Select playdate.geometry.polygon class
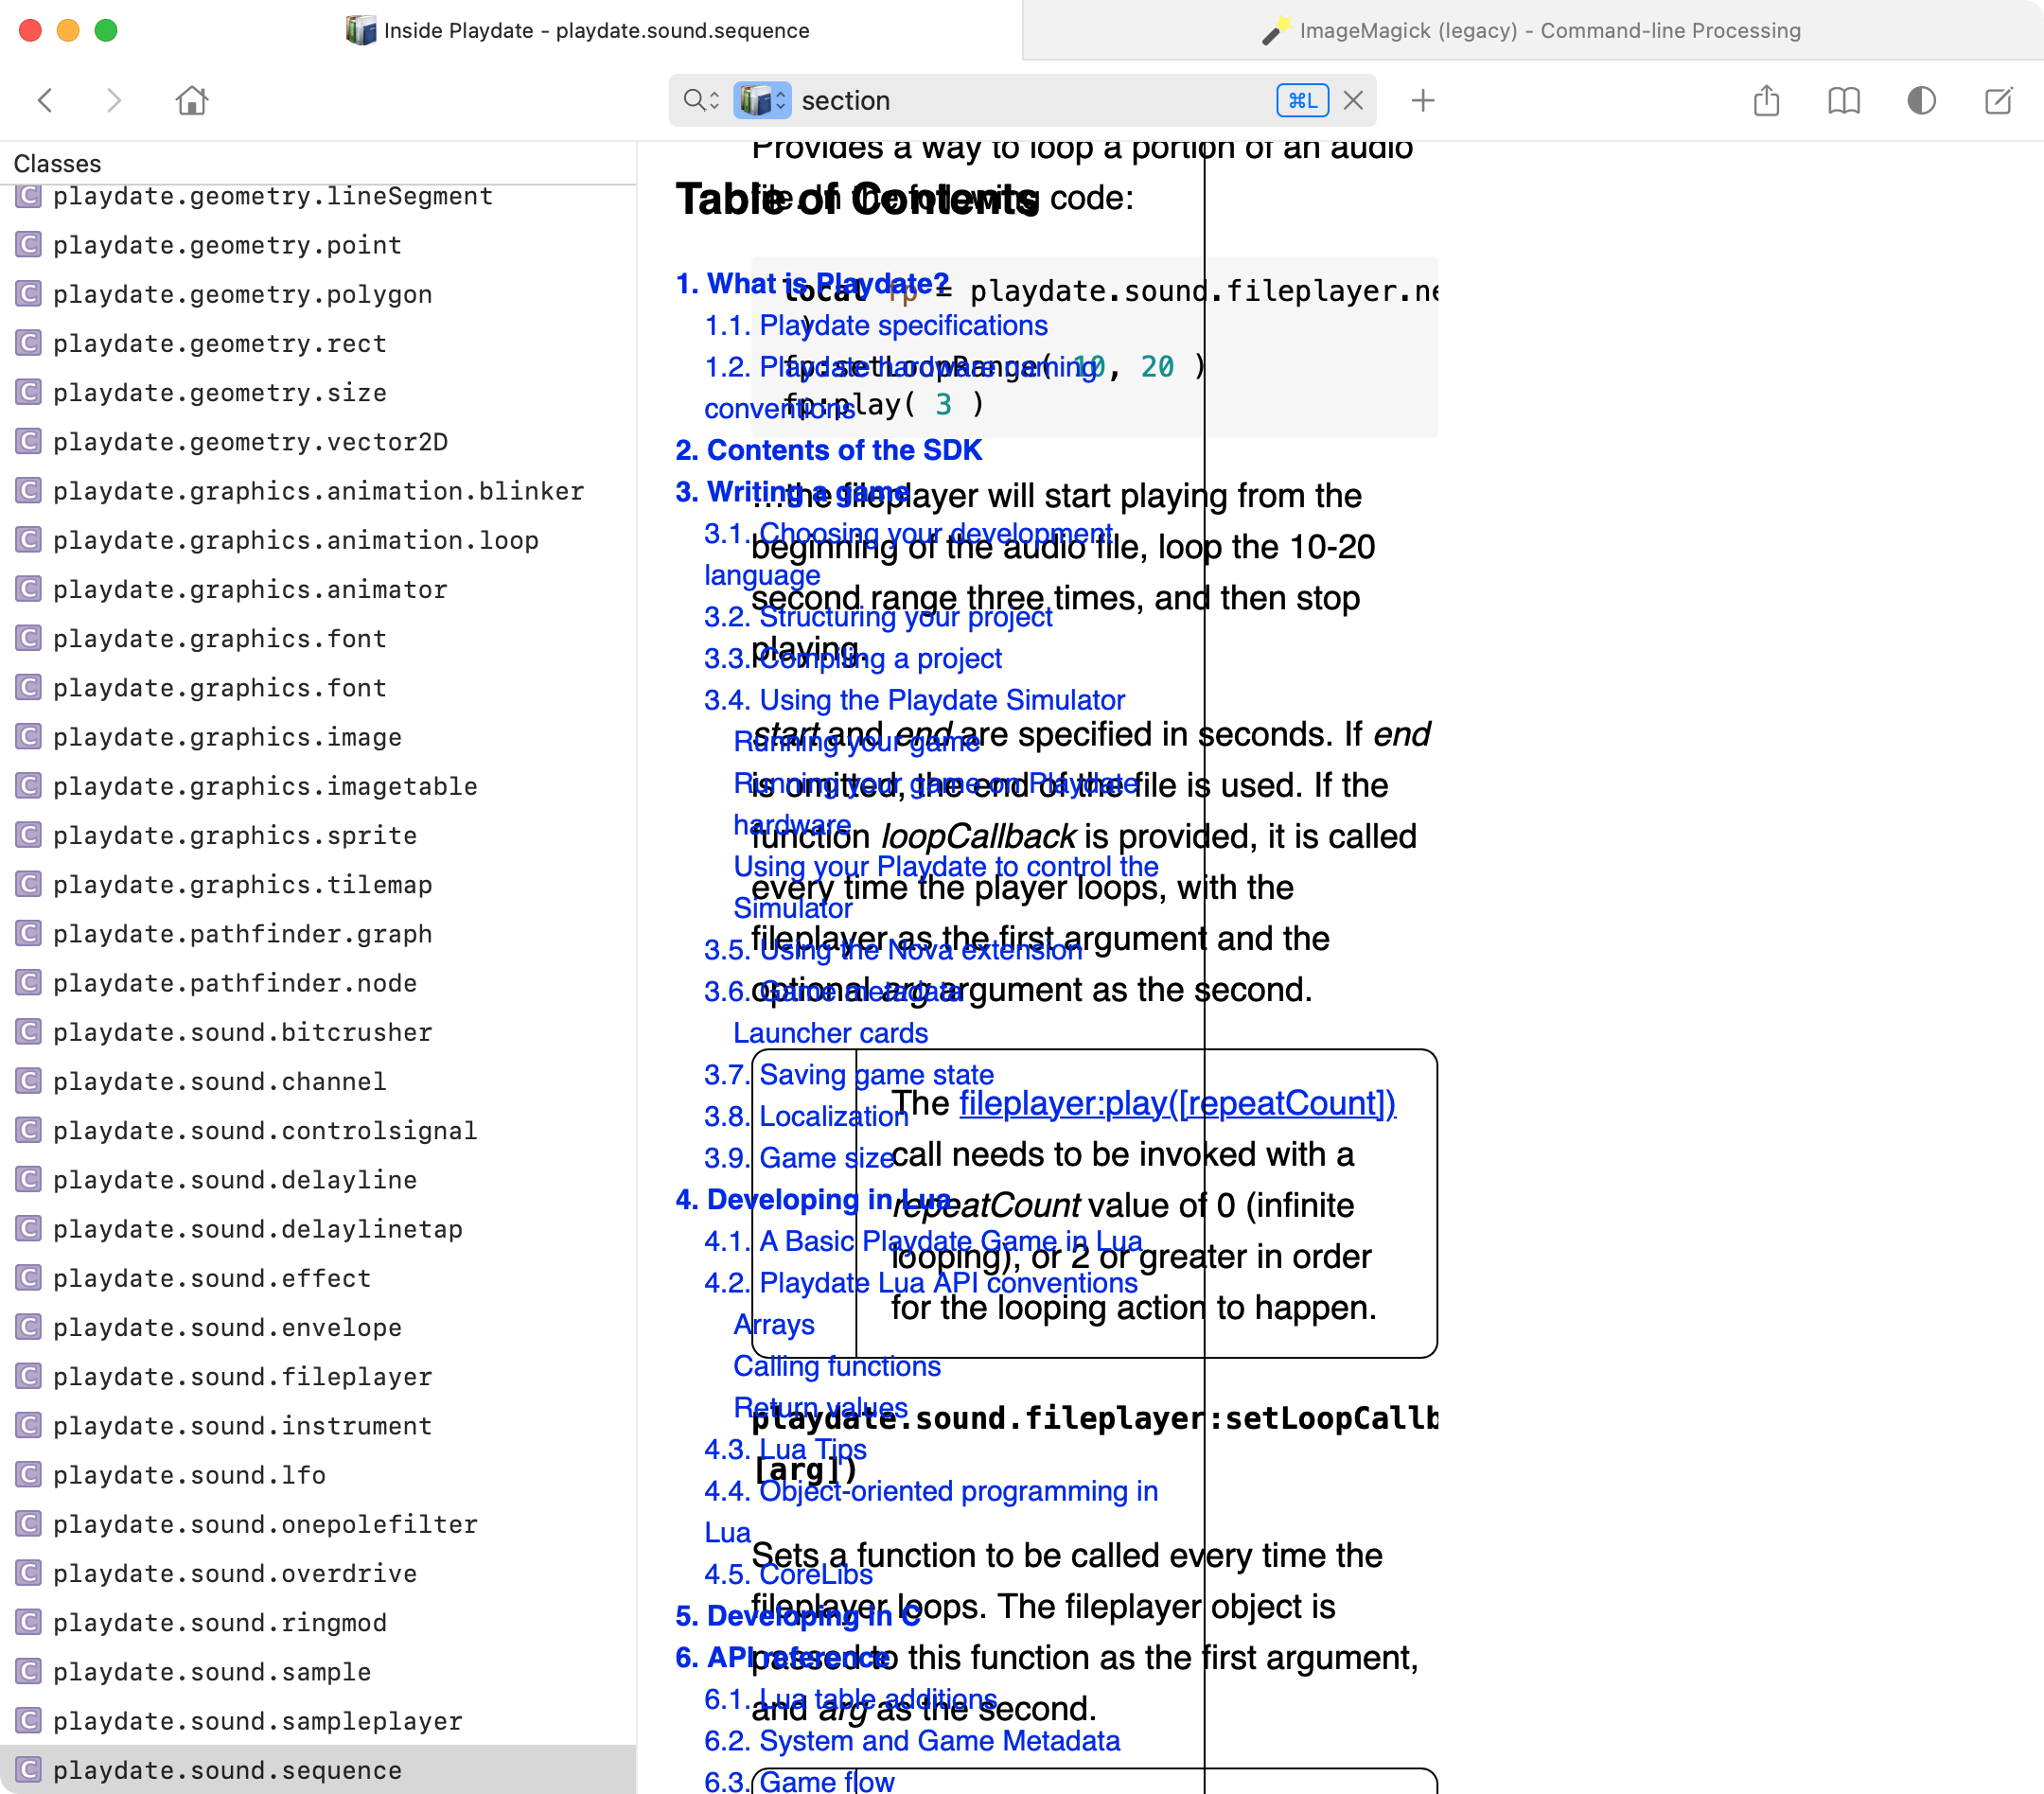 318,294
